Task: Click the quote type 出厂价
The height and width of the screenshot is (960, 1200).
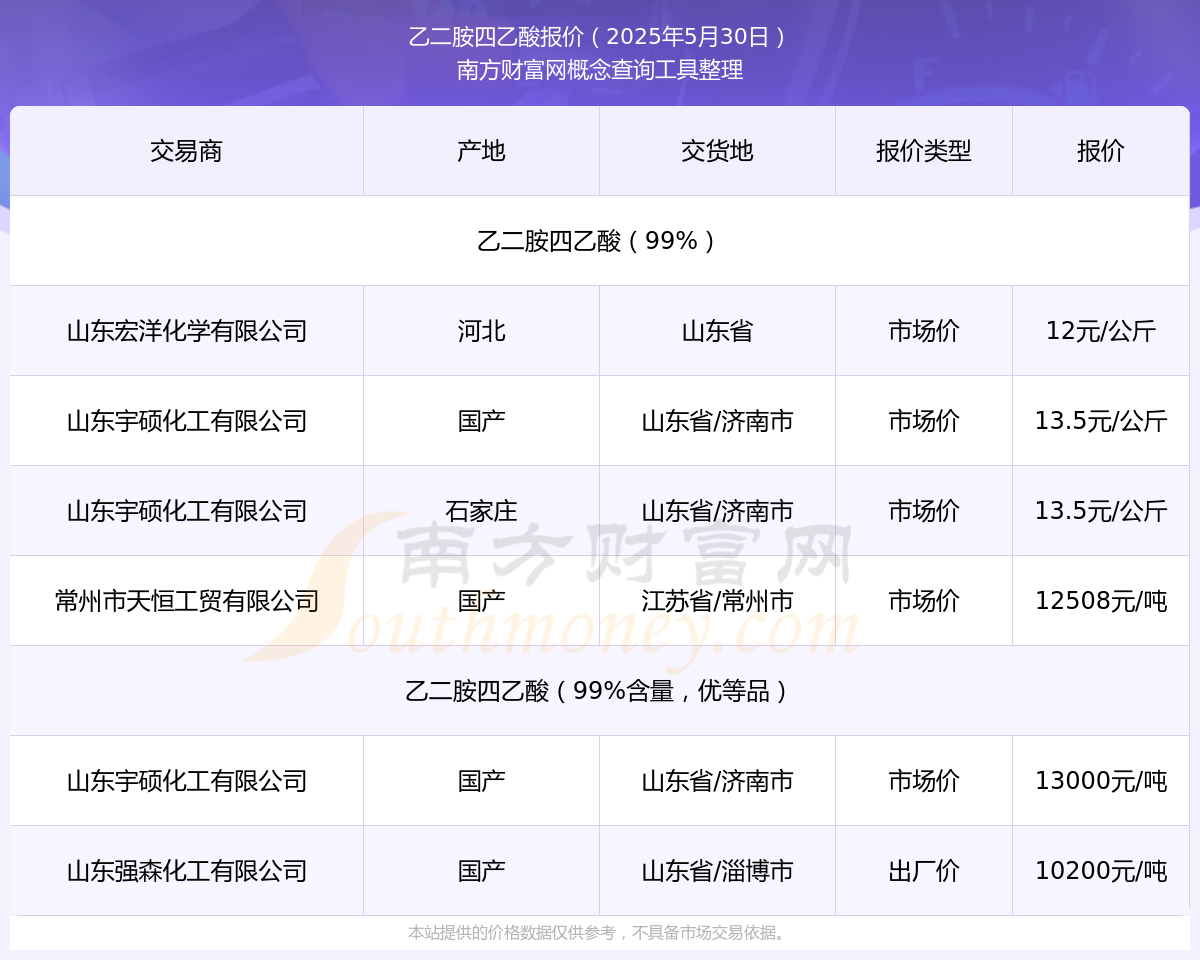Action: [x=924, y=871]
